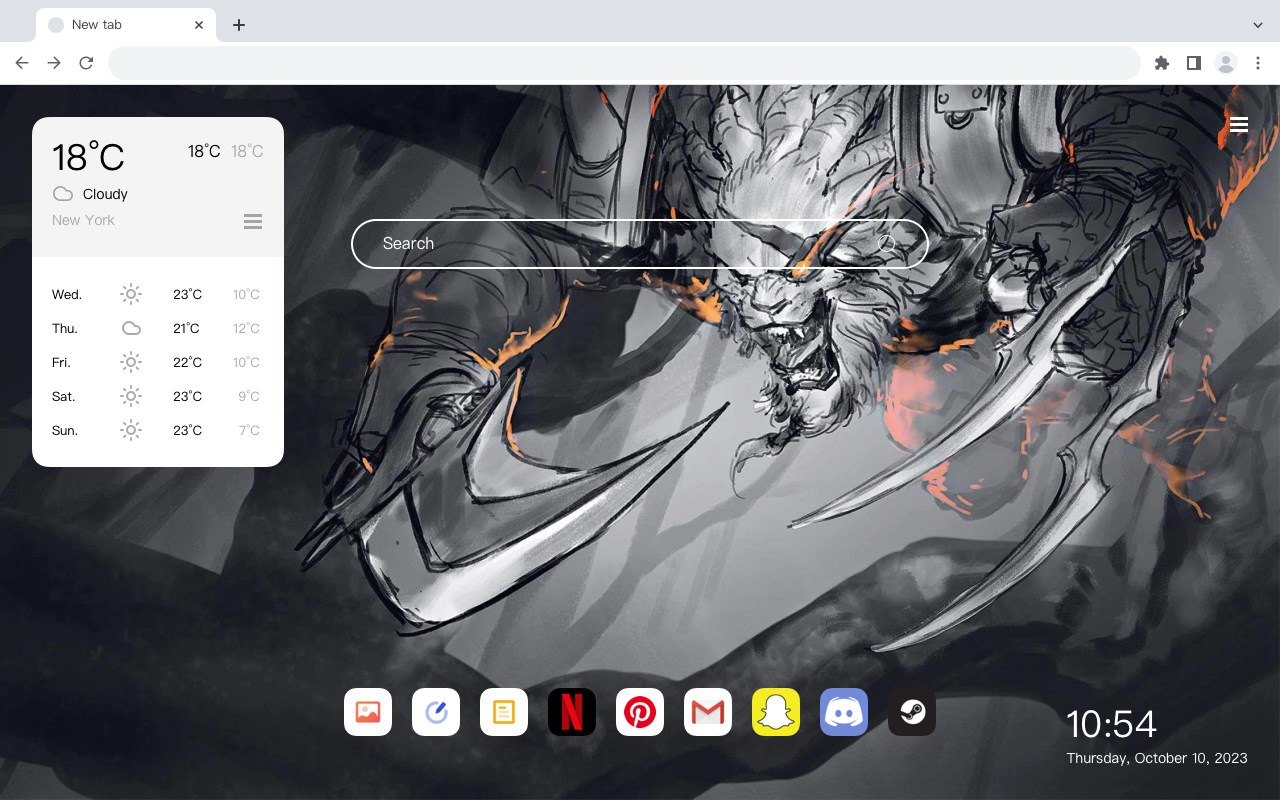The height and width of the screenshot is (800, 1280).
Task: Open the Gmail shortcut
Action: (x=708, y=712)
